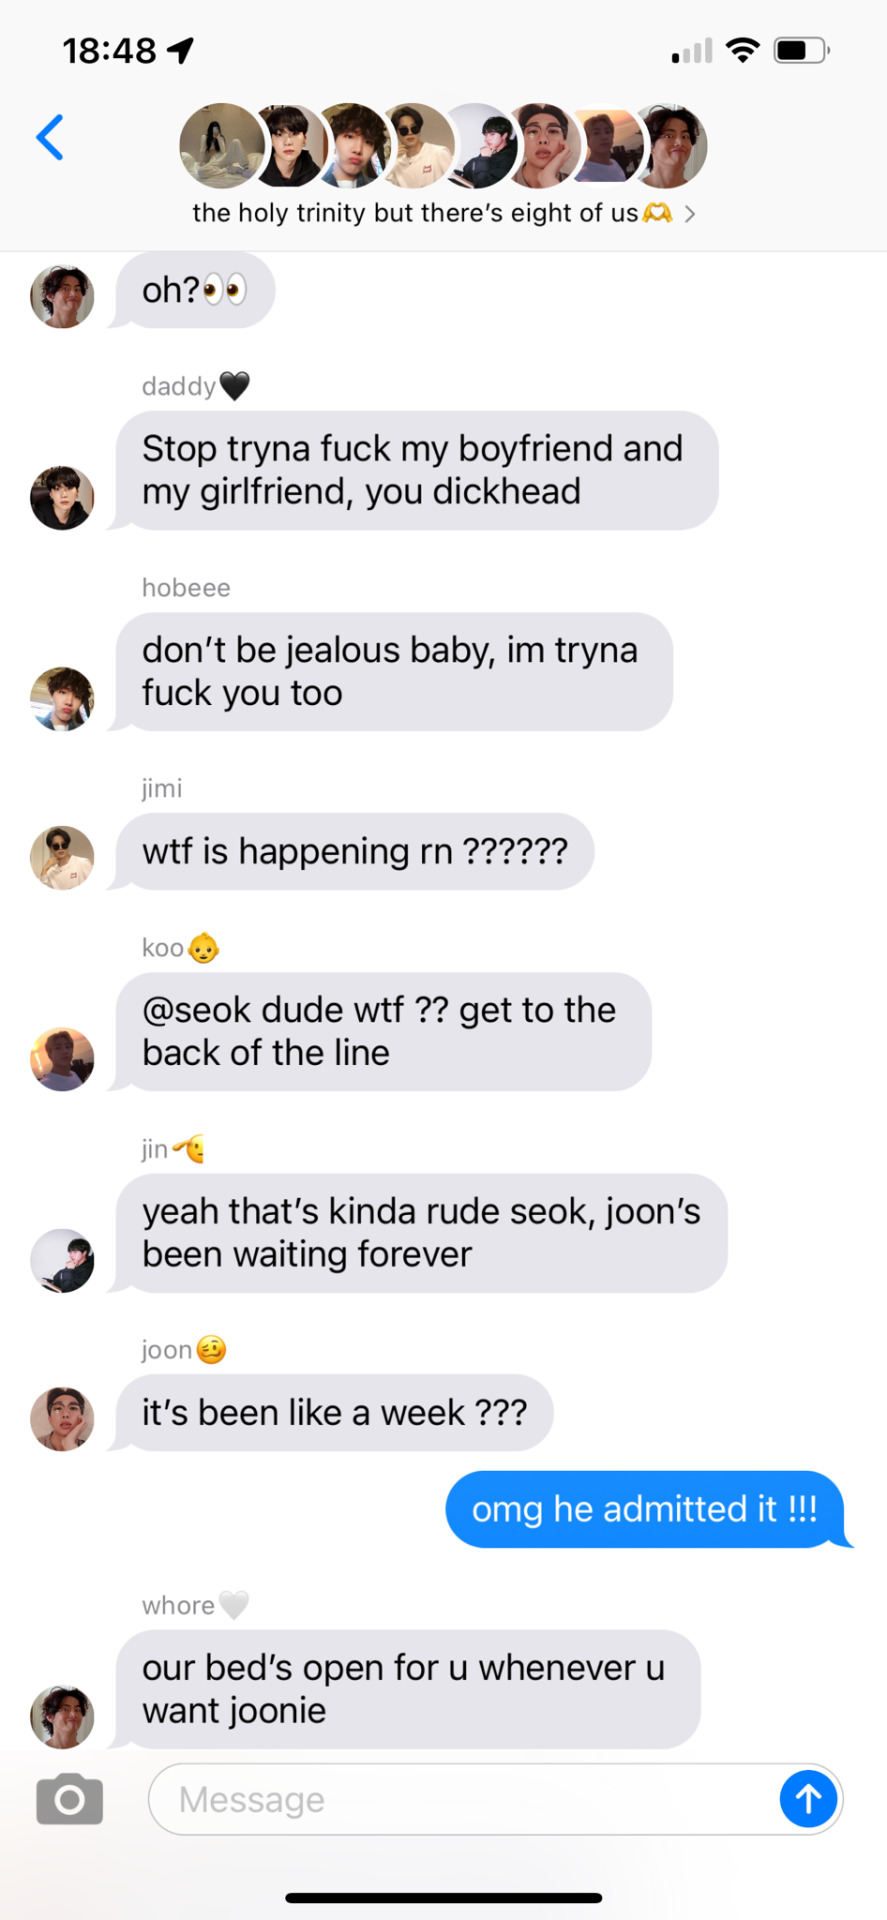
Task: Tap daddy's avatar beside his message
Action: tap(62, 497)
